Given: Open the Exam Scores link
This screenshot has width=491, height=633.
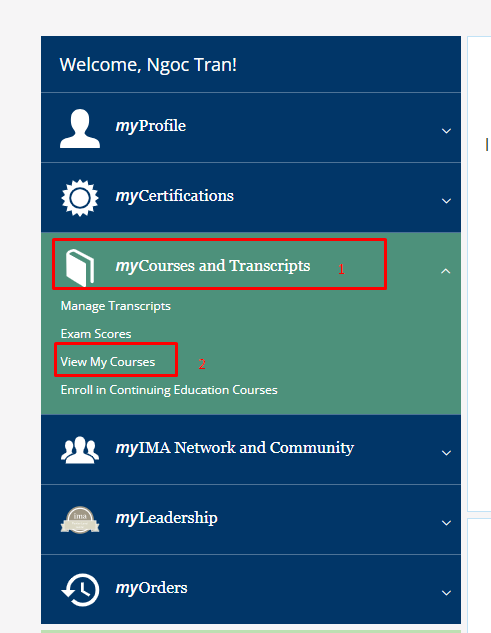Looking at the screenshot, I should [96, 334].
